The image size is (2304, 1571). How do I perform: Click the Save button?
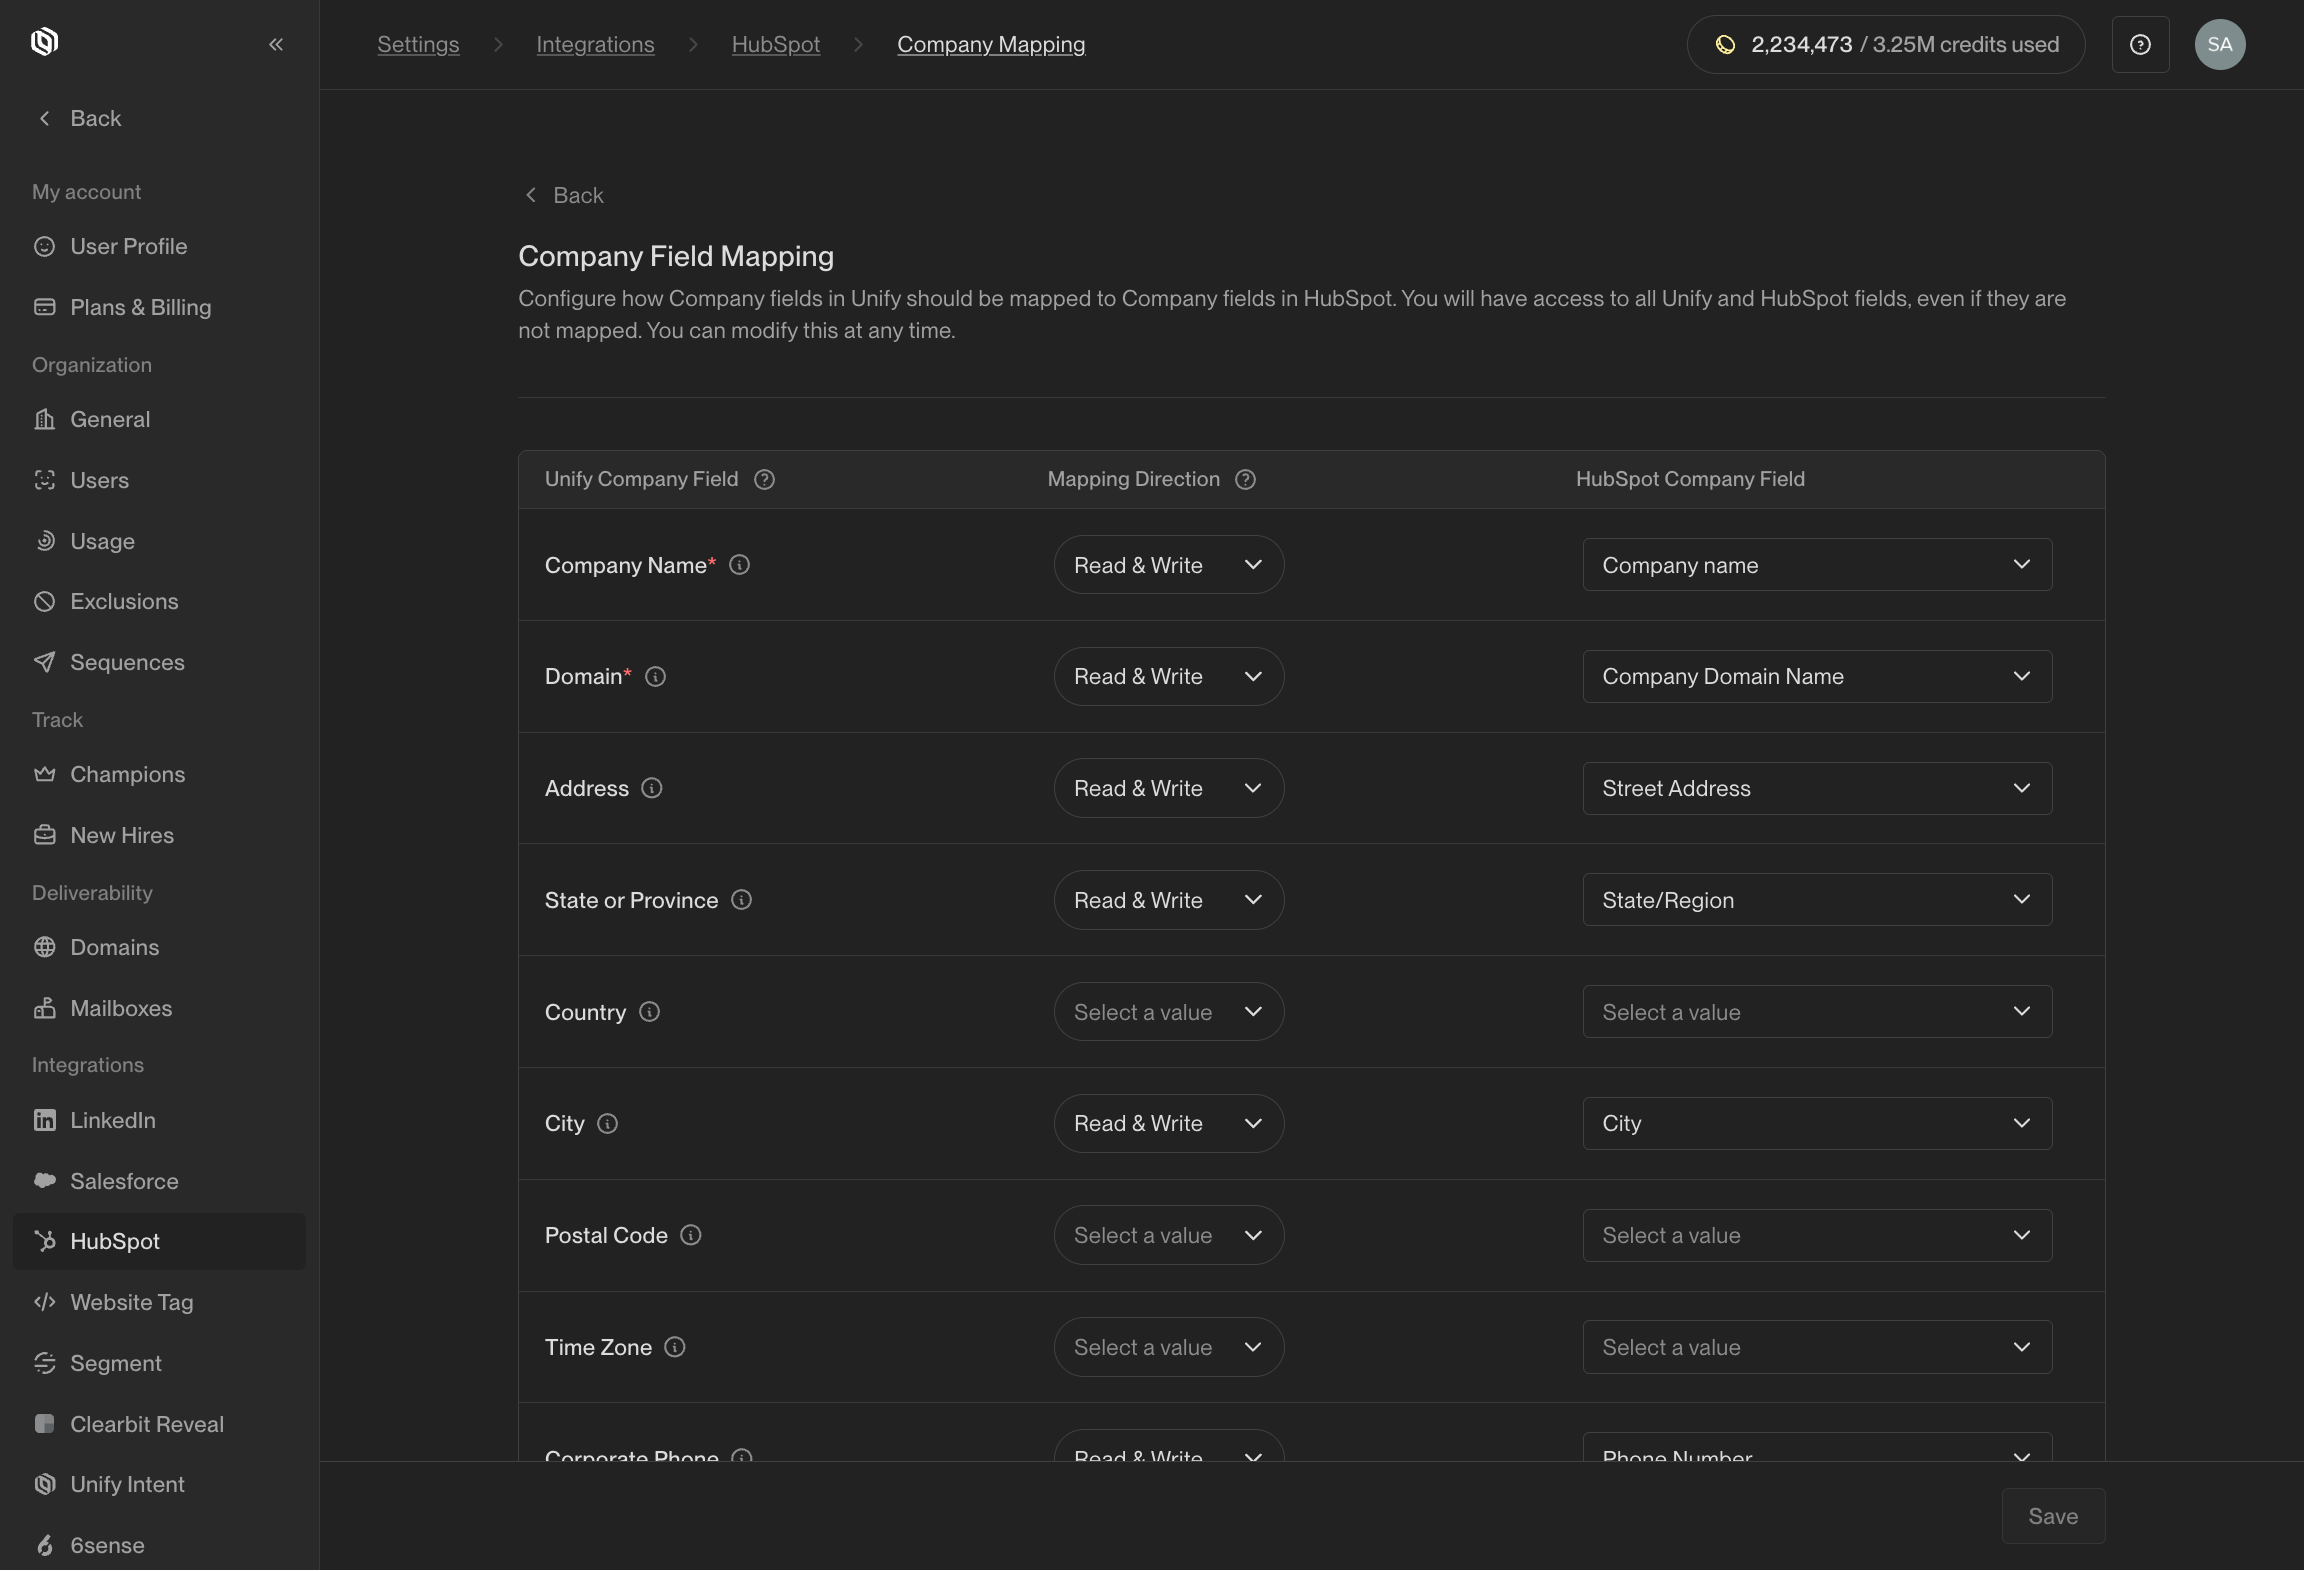click(2052, 1516)
